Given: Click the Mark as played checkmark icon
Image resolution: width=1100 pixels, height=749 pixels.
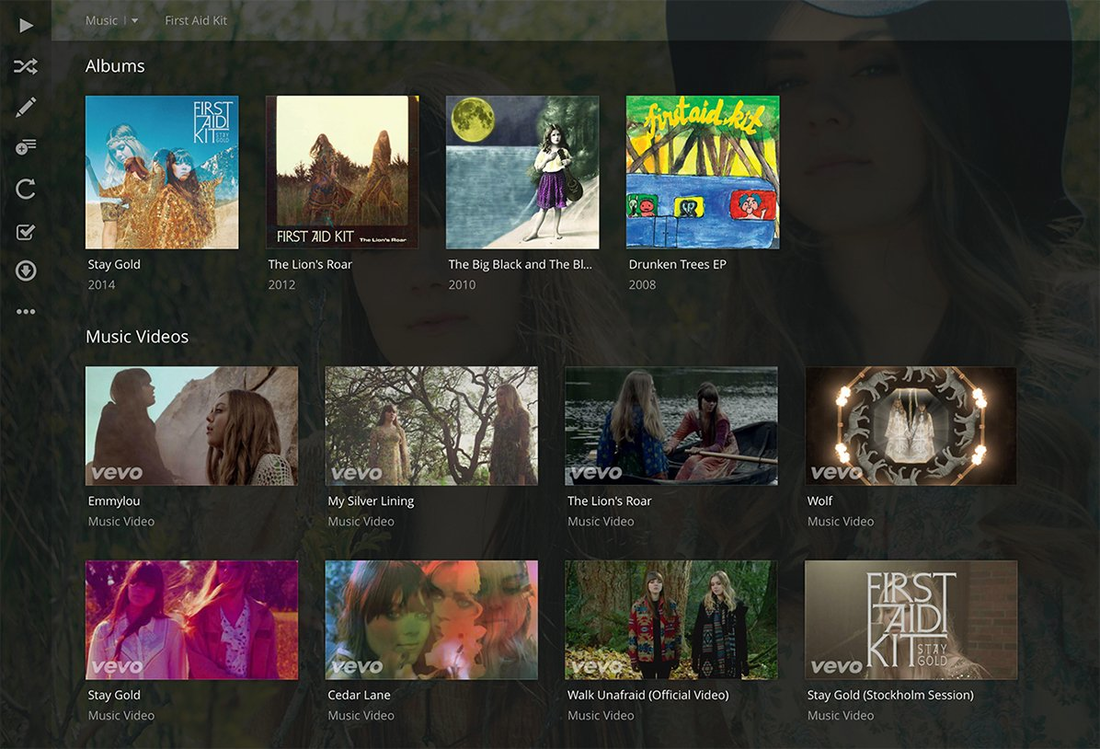Looking at the screenshot, I should (x=26, y=231).
